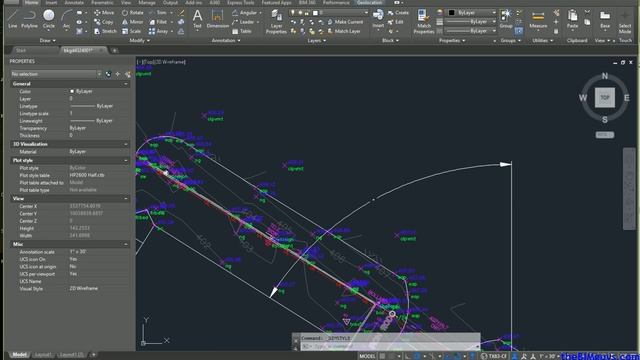Select the Line drawing tool
Screen dimensions: 640x360
(x=13, y=19)
